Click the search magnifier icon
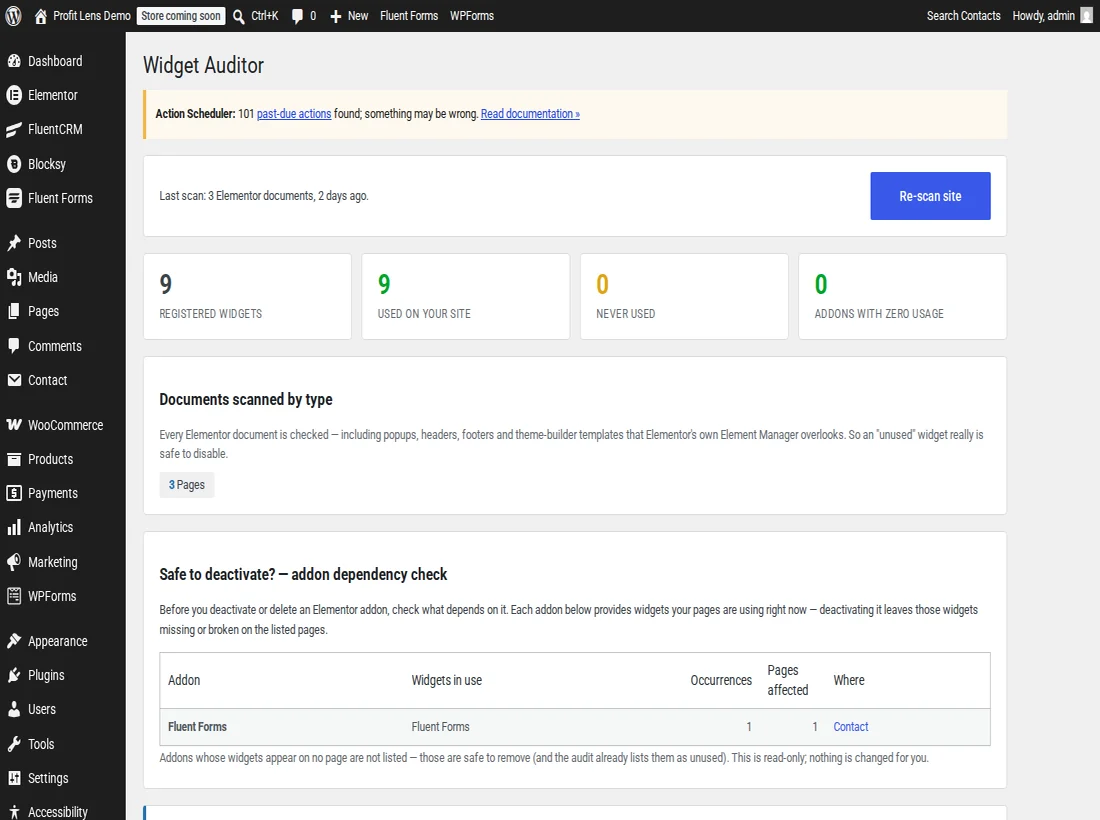Viewport: 1100px width, 820px height. [x=239, y=16]
